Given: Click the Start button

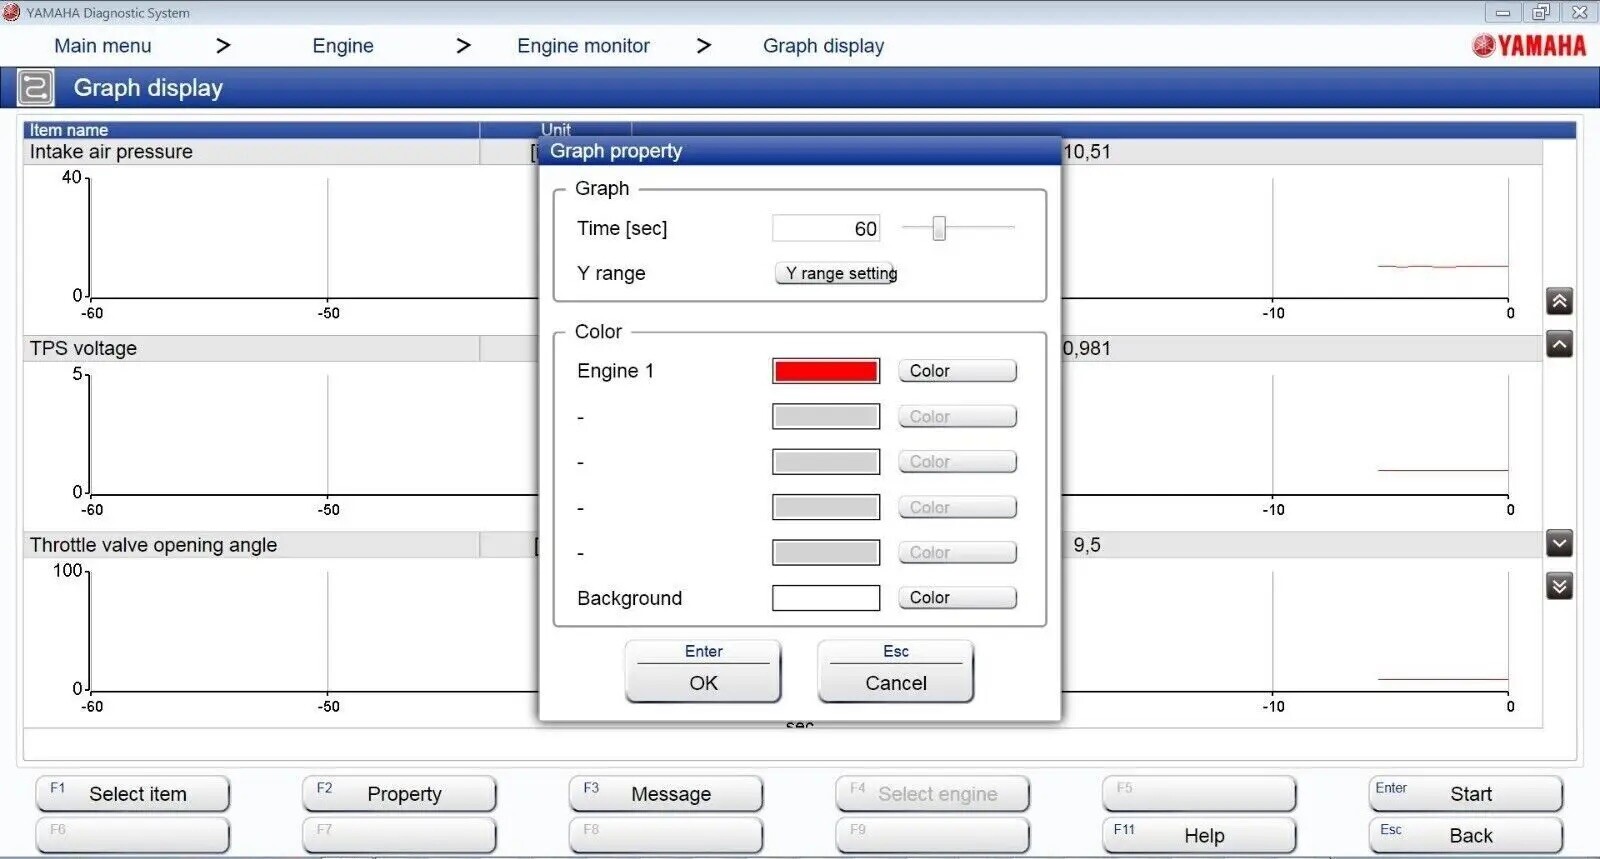Looking at the screenshot, I should (1466, 794).
